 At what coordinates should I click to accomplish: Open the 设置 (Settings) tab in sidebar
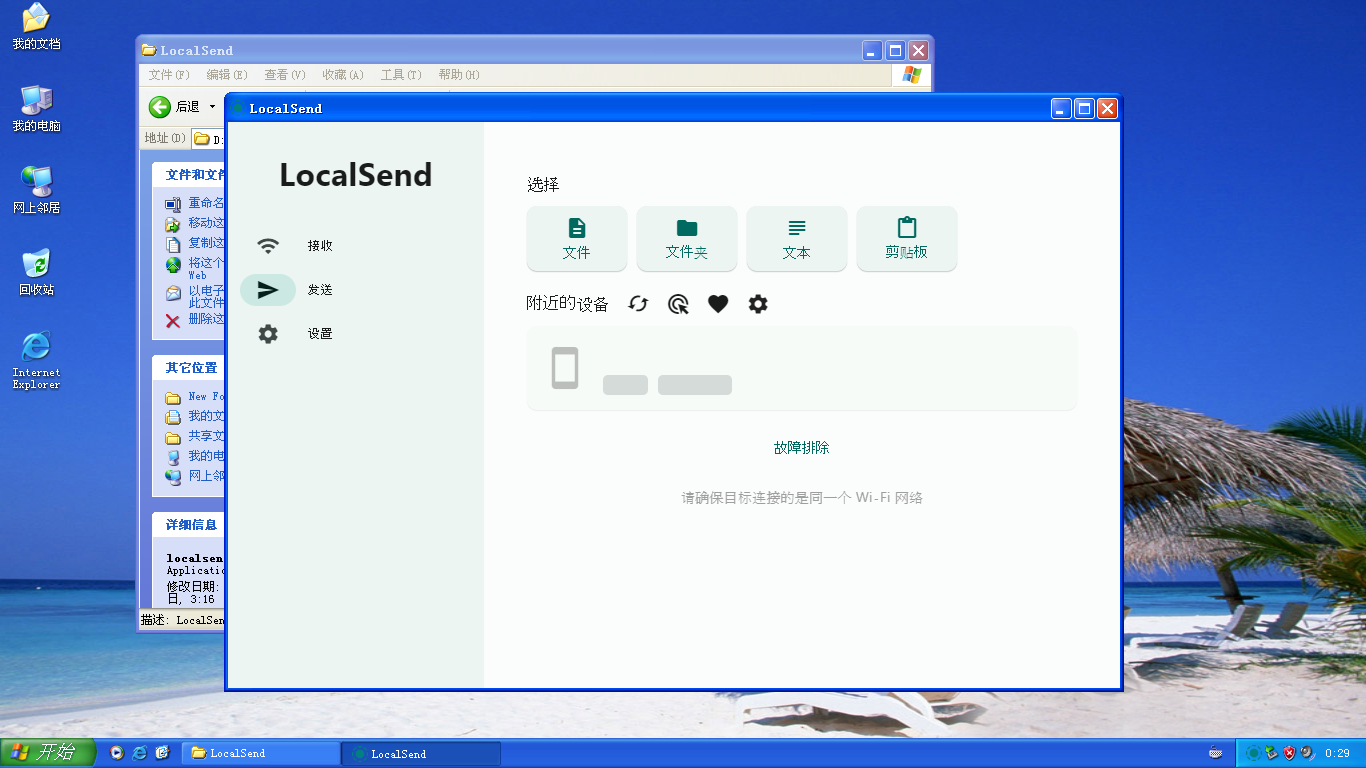point(296,334)
